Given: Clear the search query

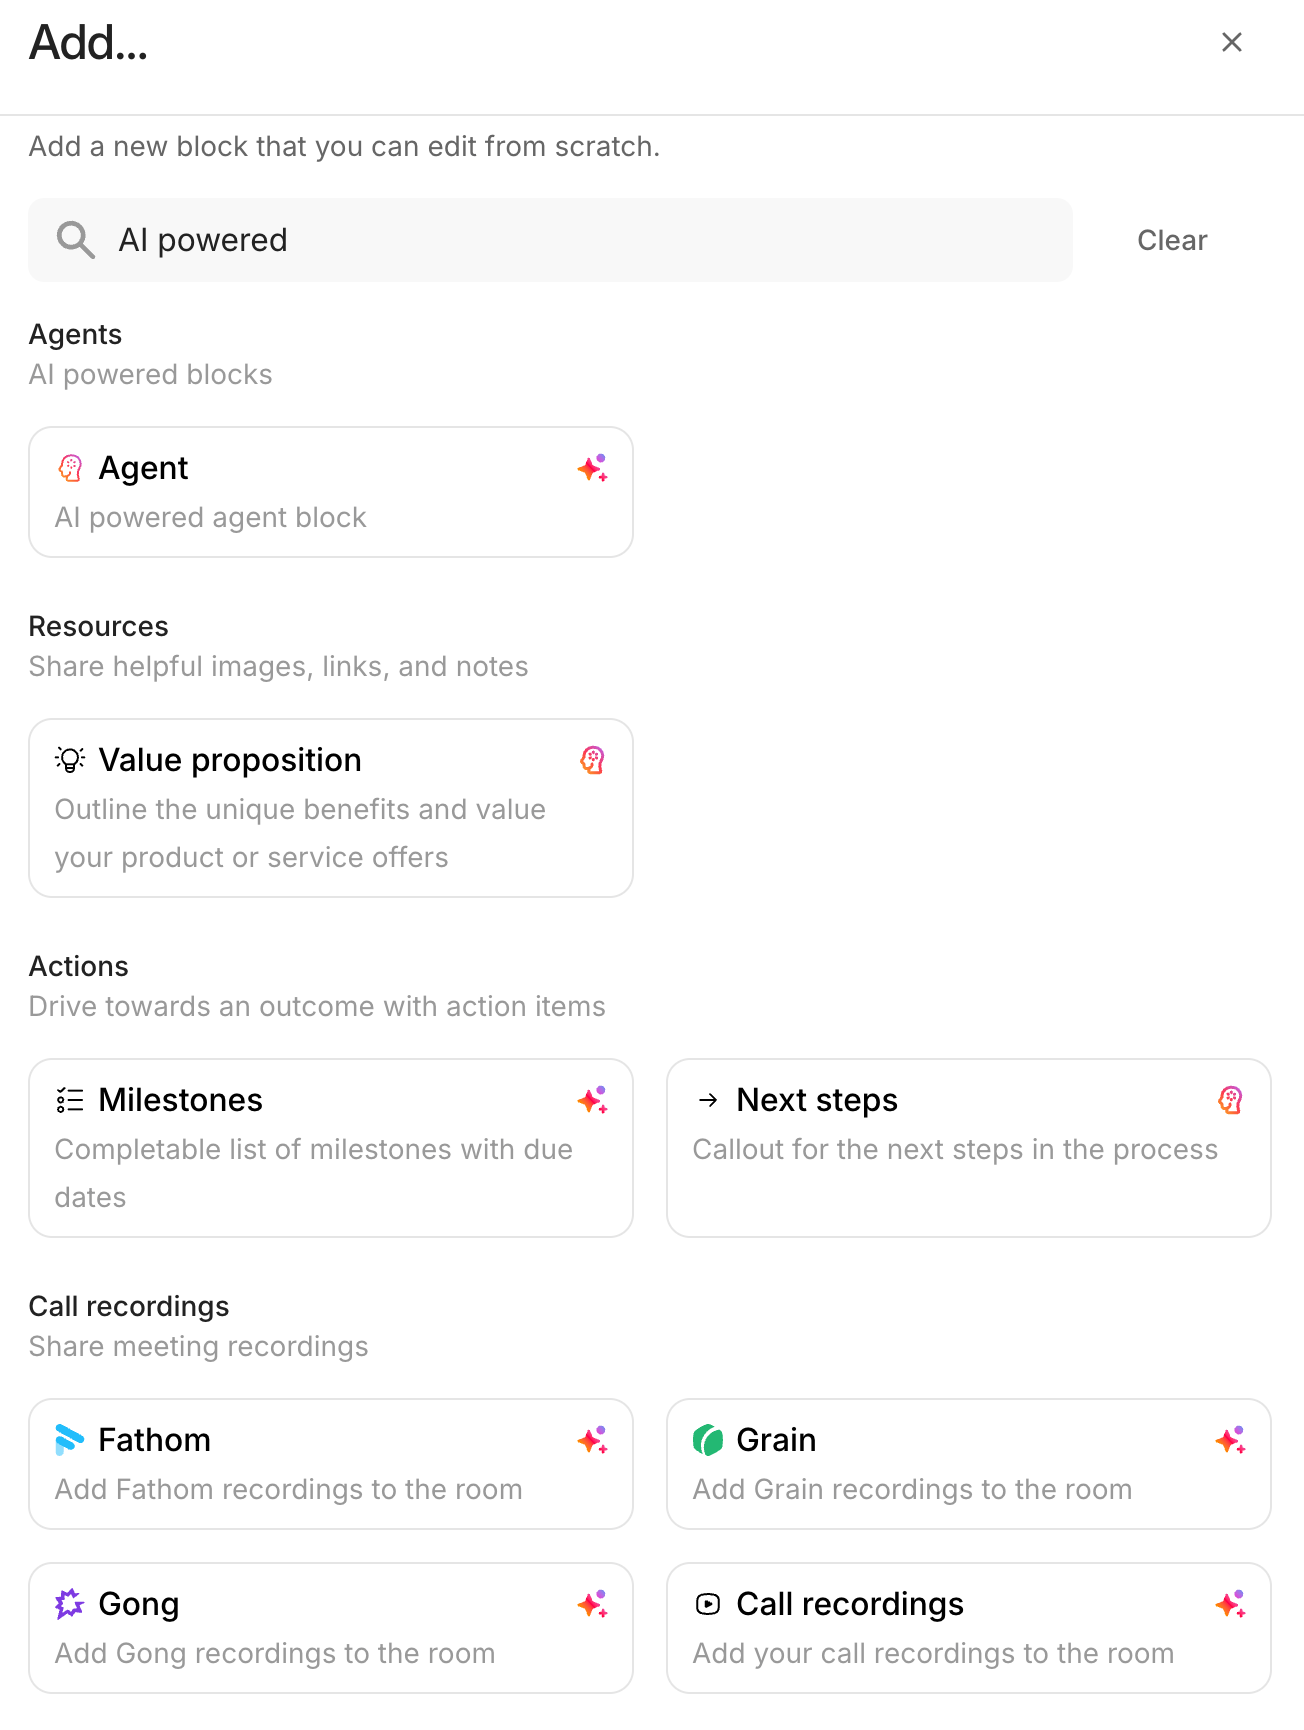Looking at the screenshot, I should click(x=1172, y=240).
